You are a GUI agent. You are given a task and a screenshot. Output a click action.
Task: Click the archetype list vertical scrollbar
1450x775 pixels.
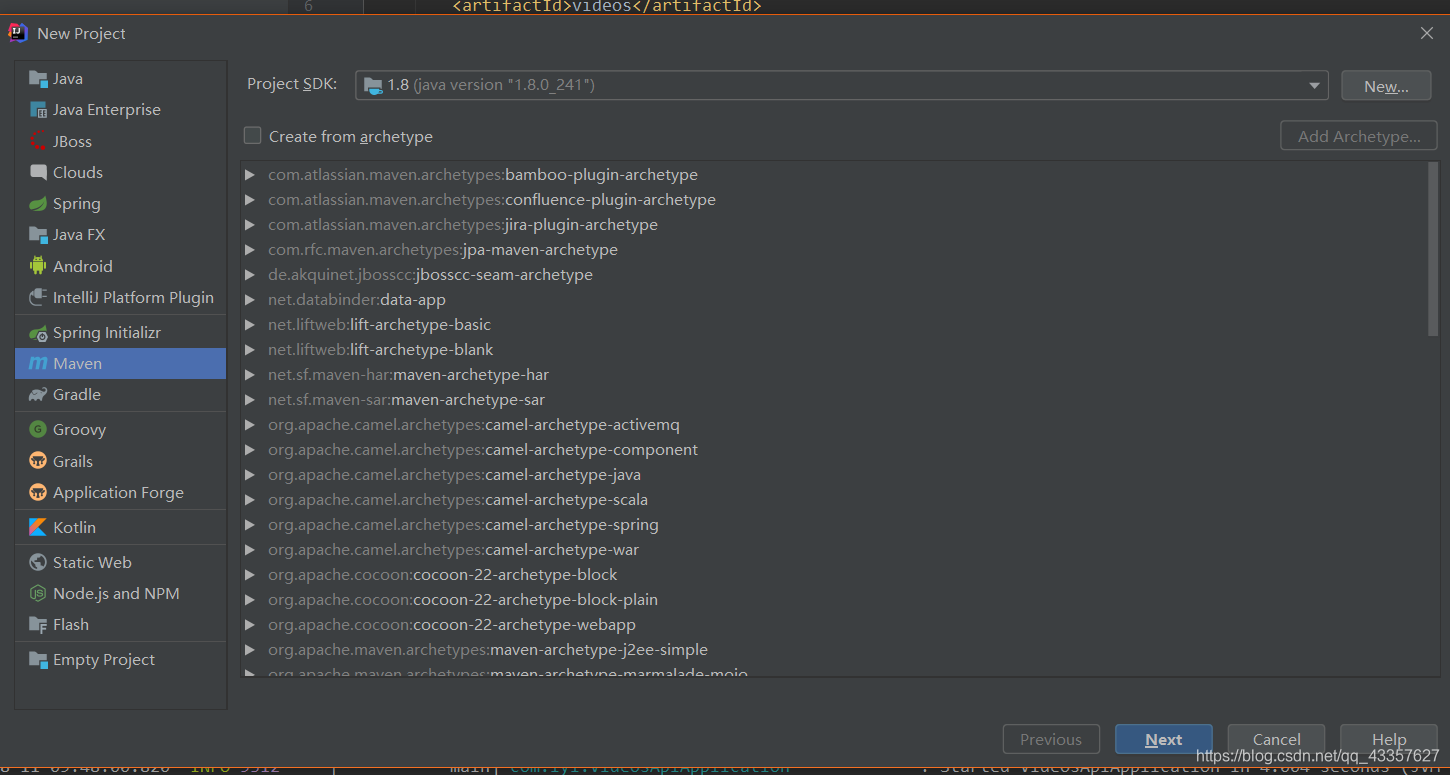tap(1433, 250)
